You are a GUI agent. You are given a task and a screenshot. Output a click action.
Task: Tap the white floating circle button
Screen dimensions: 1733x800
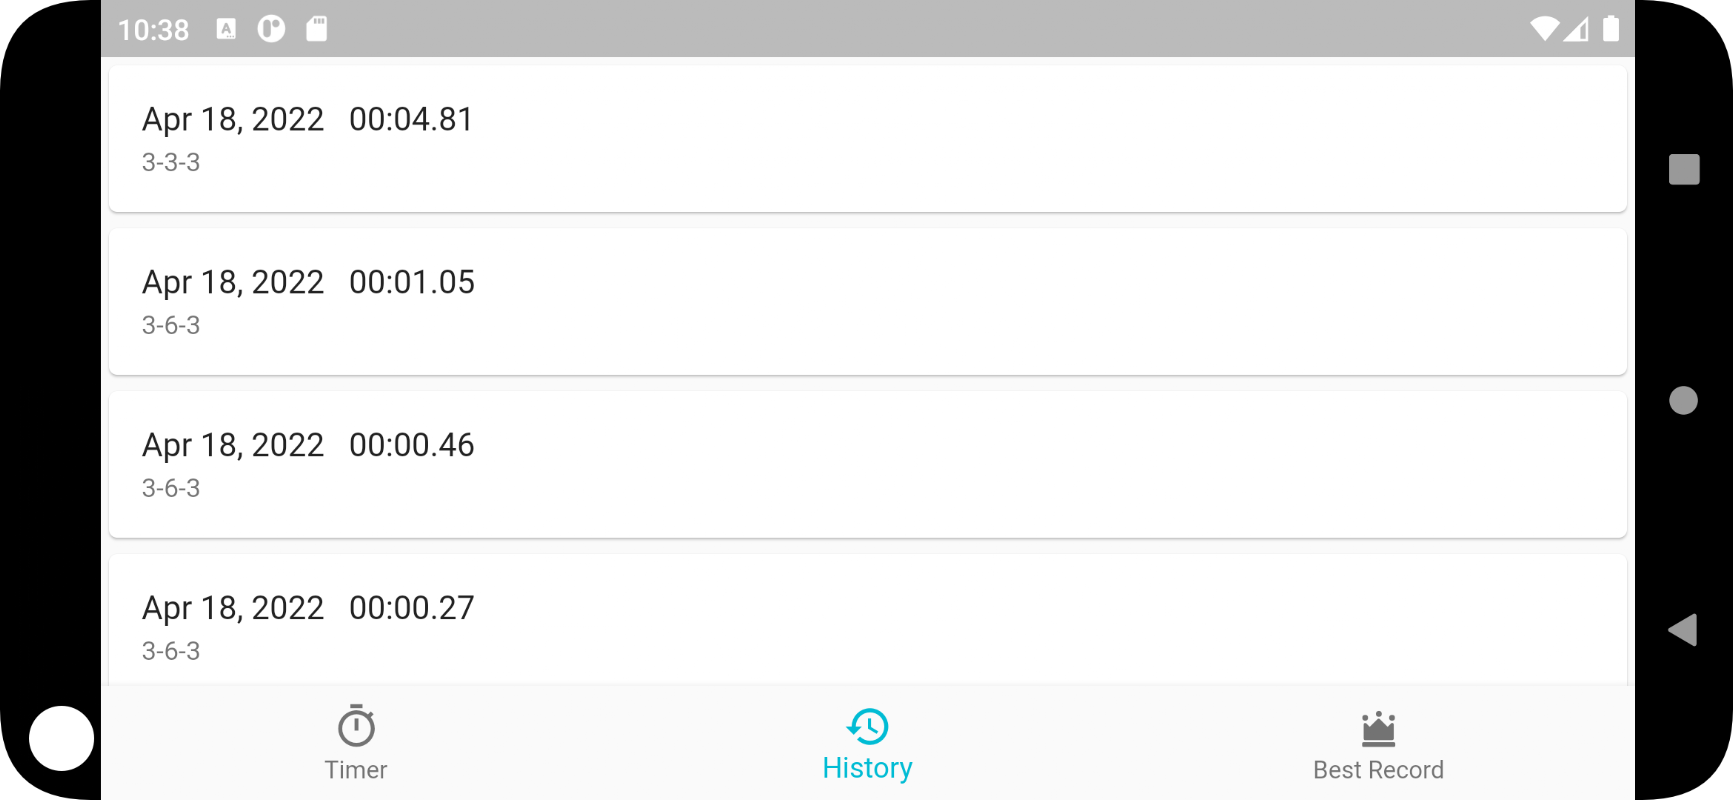(62, 738)
